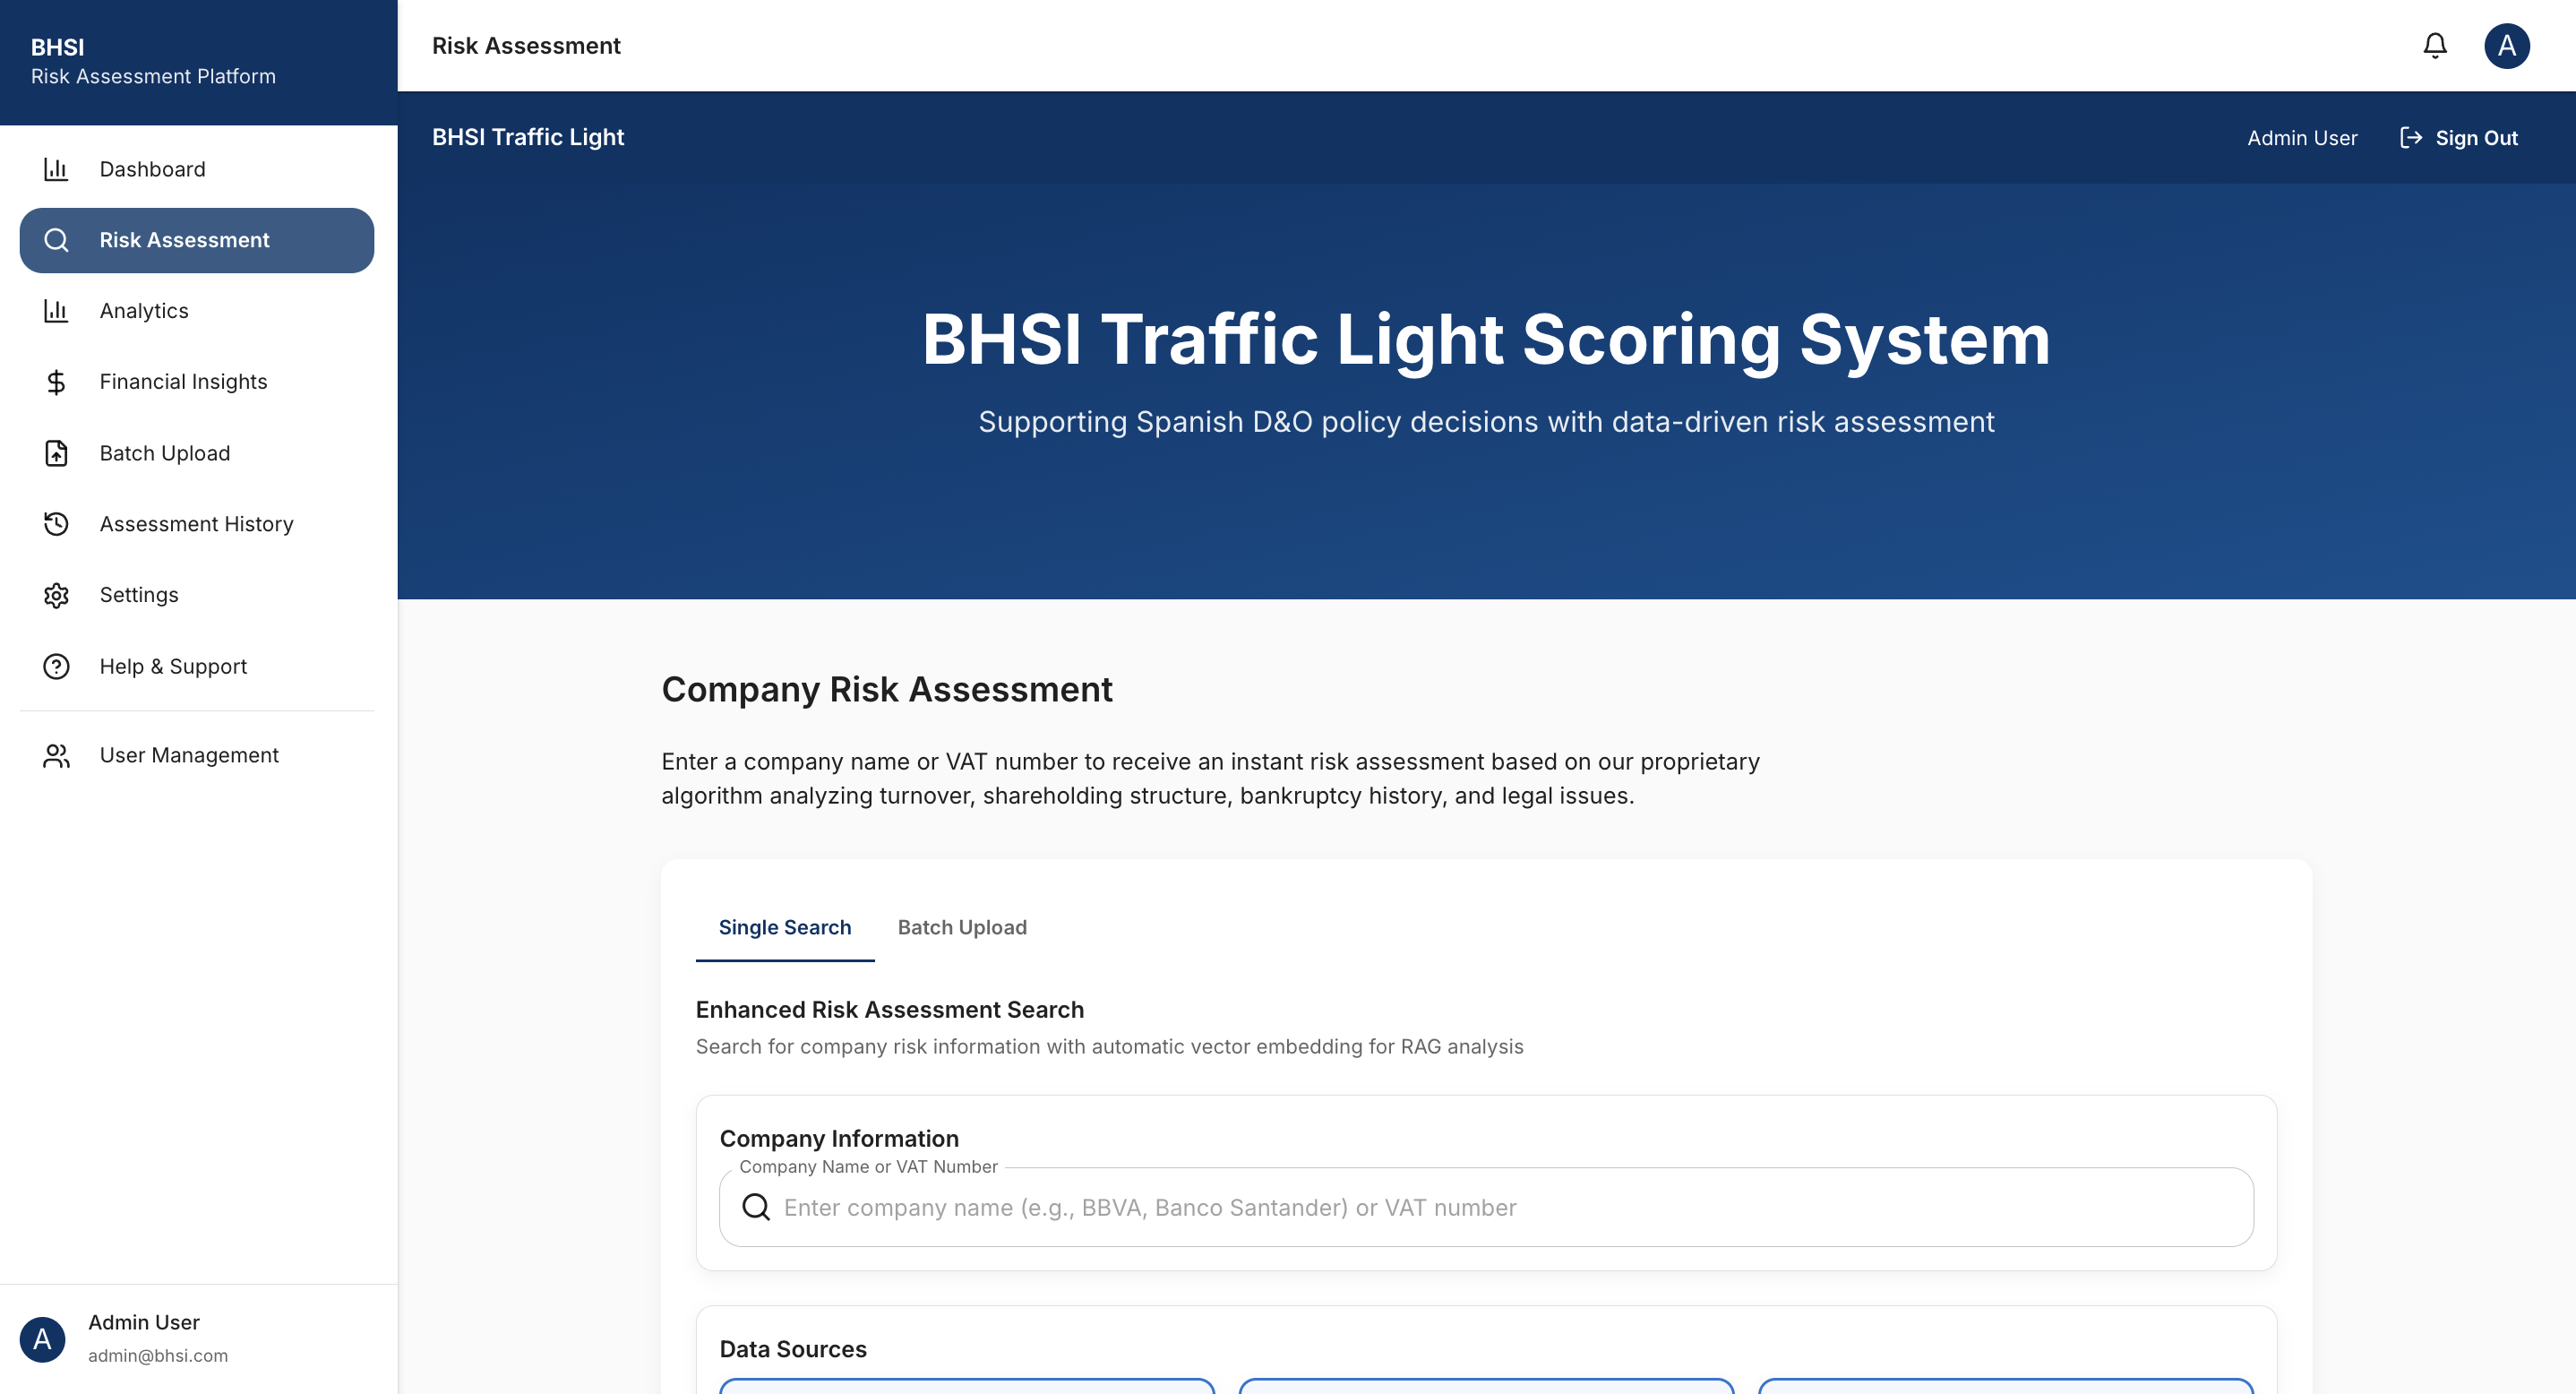Viewport: 2576px width, 1394px height.
Task: Go to Assessment History page
Action: point(196,524)
